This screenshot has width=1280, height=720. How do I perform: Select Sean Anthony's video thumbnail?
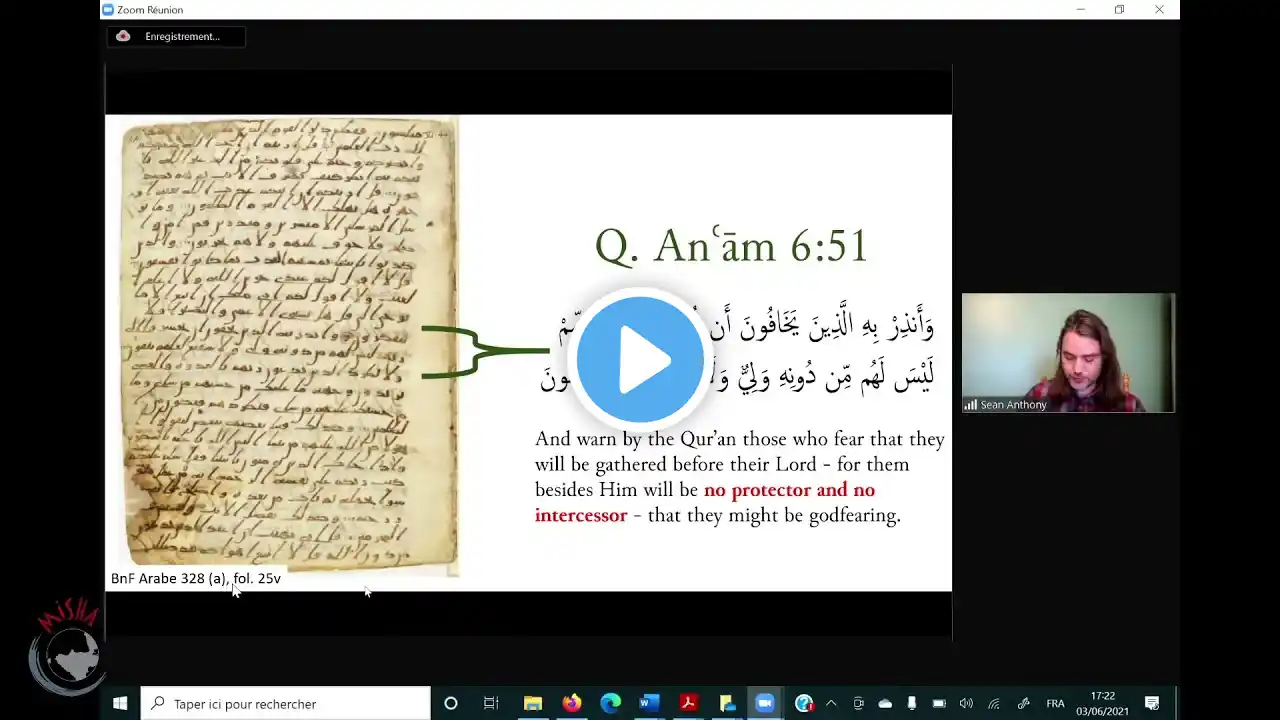1067,352
